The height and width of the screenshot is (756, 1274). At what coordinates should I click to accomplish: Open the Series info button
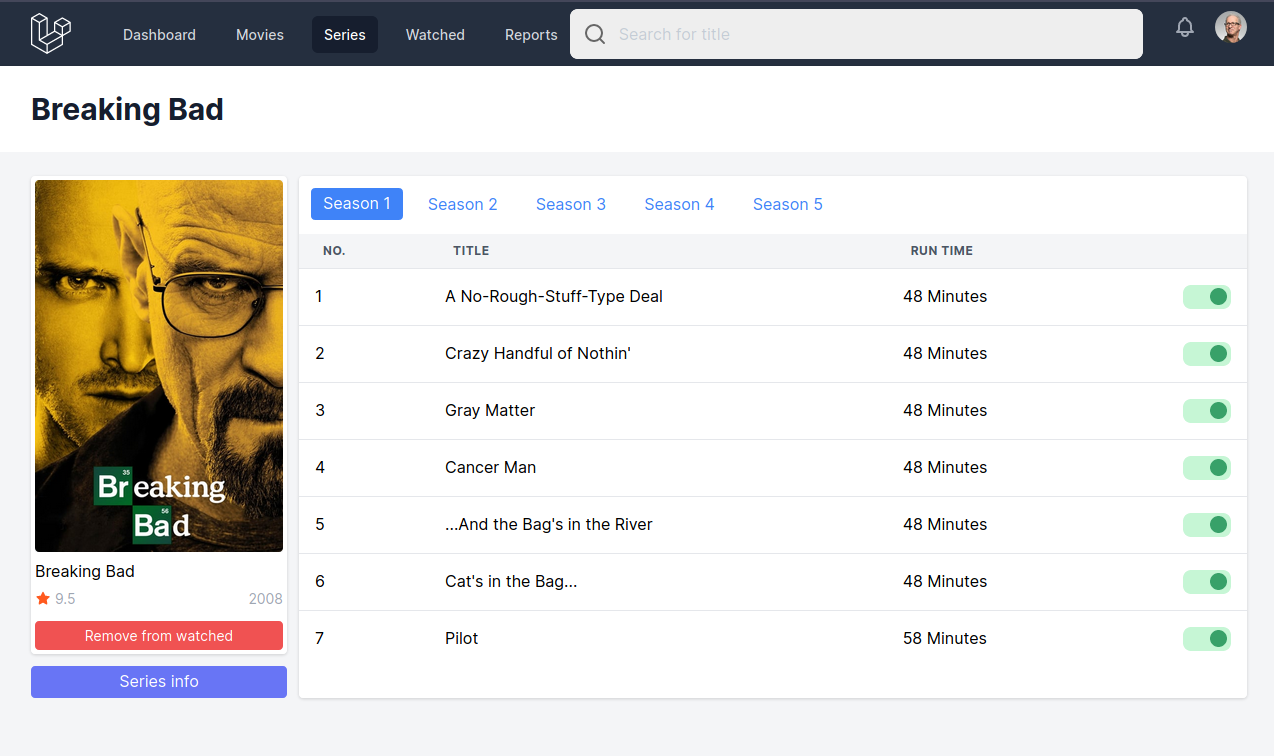click(x=159, y=682)
